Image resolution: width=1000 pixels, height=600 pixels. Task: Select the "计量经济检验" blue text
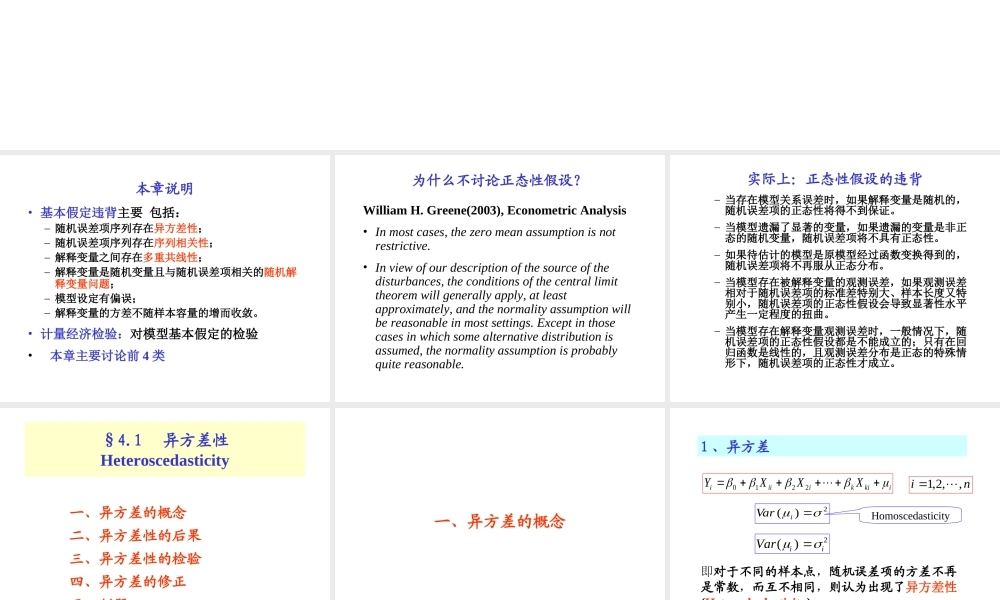coord(78,334)
